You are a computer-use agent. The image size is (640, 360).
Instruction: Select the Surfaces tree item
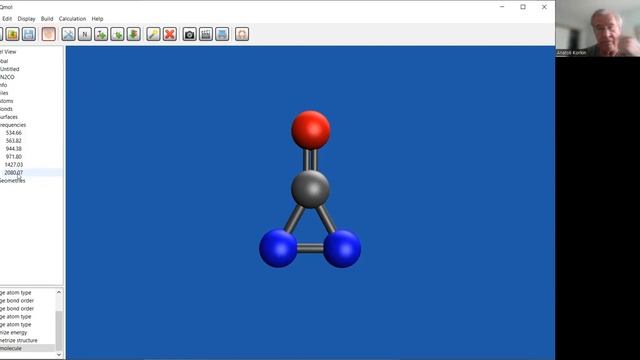9,117
